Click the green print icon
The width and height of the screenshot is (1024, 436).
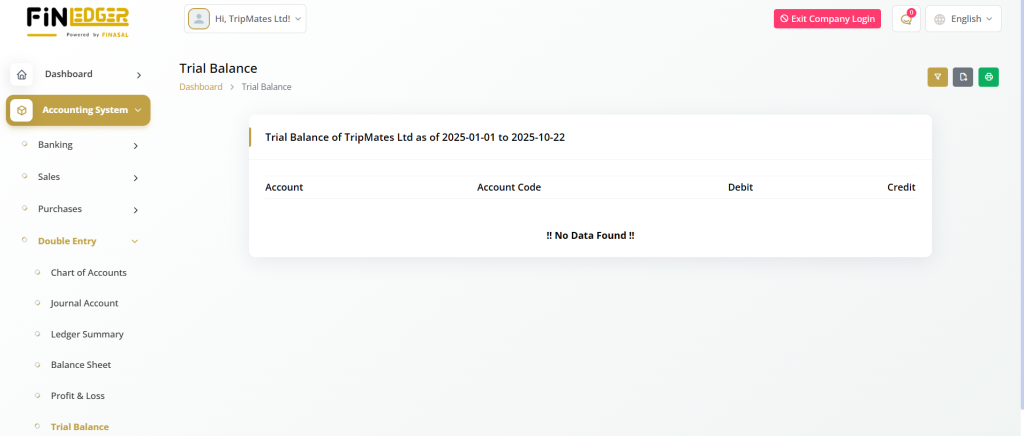coord(988,77)
